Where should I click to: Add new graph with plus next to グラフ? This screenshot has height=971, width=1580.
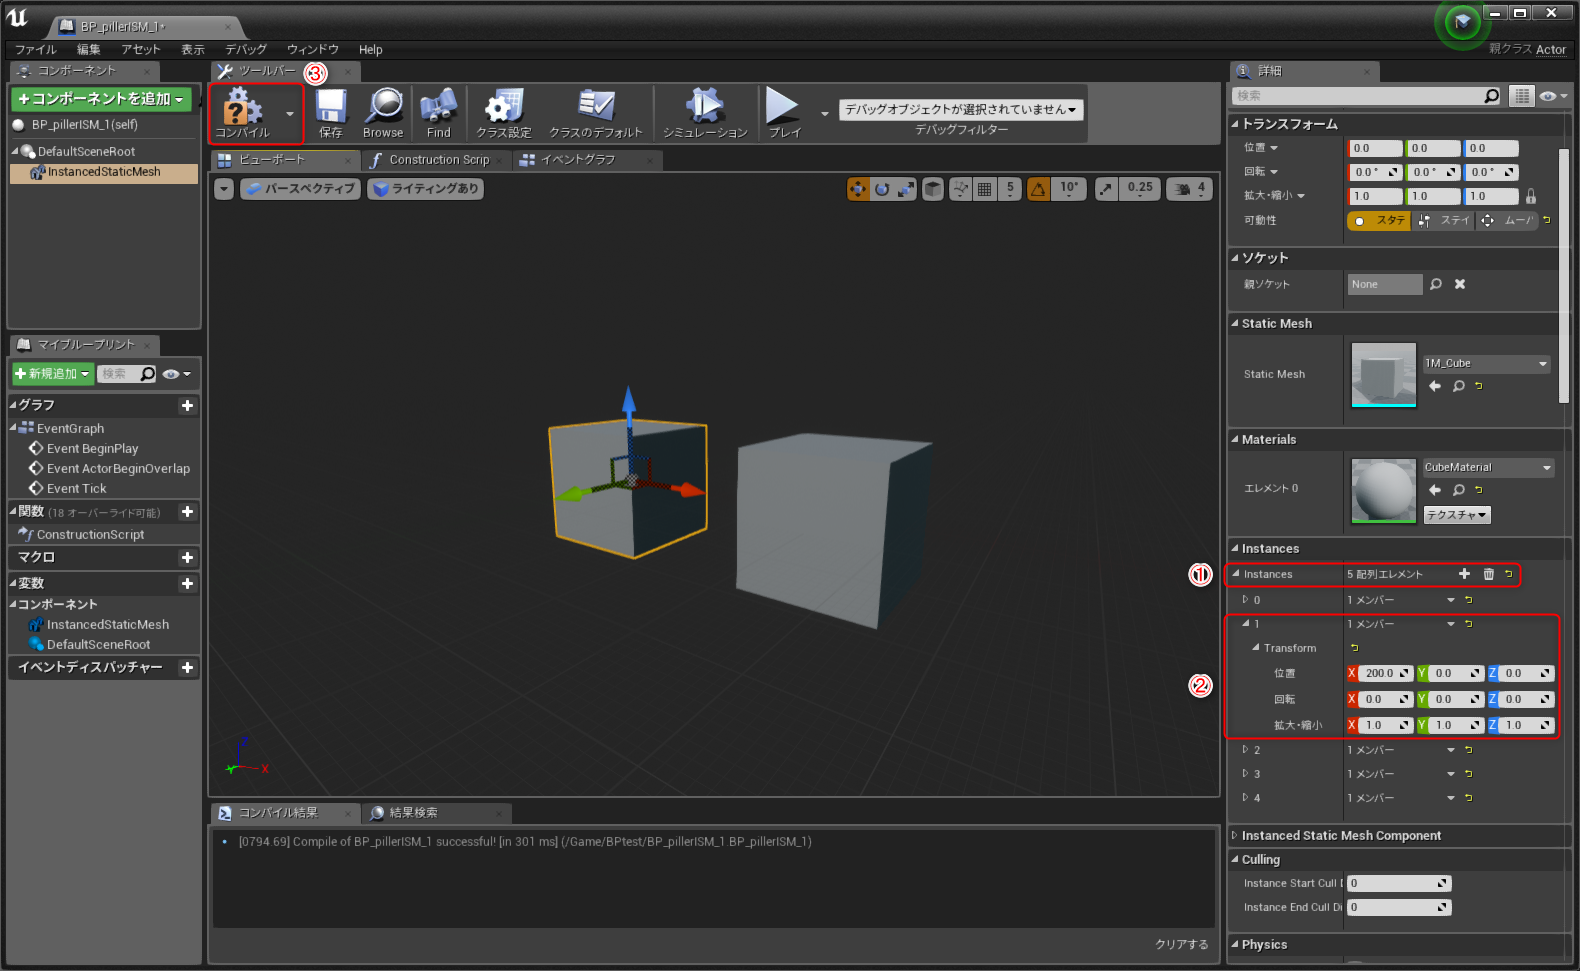coord(187,405)
